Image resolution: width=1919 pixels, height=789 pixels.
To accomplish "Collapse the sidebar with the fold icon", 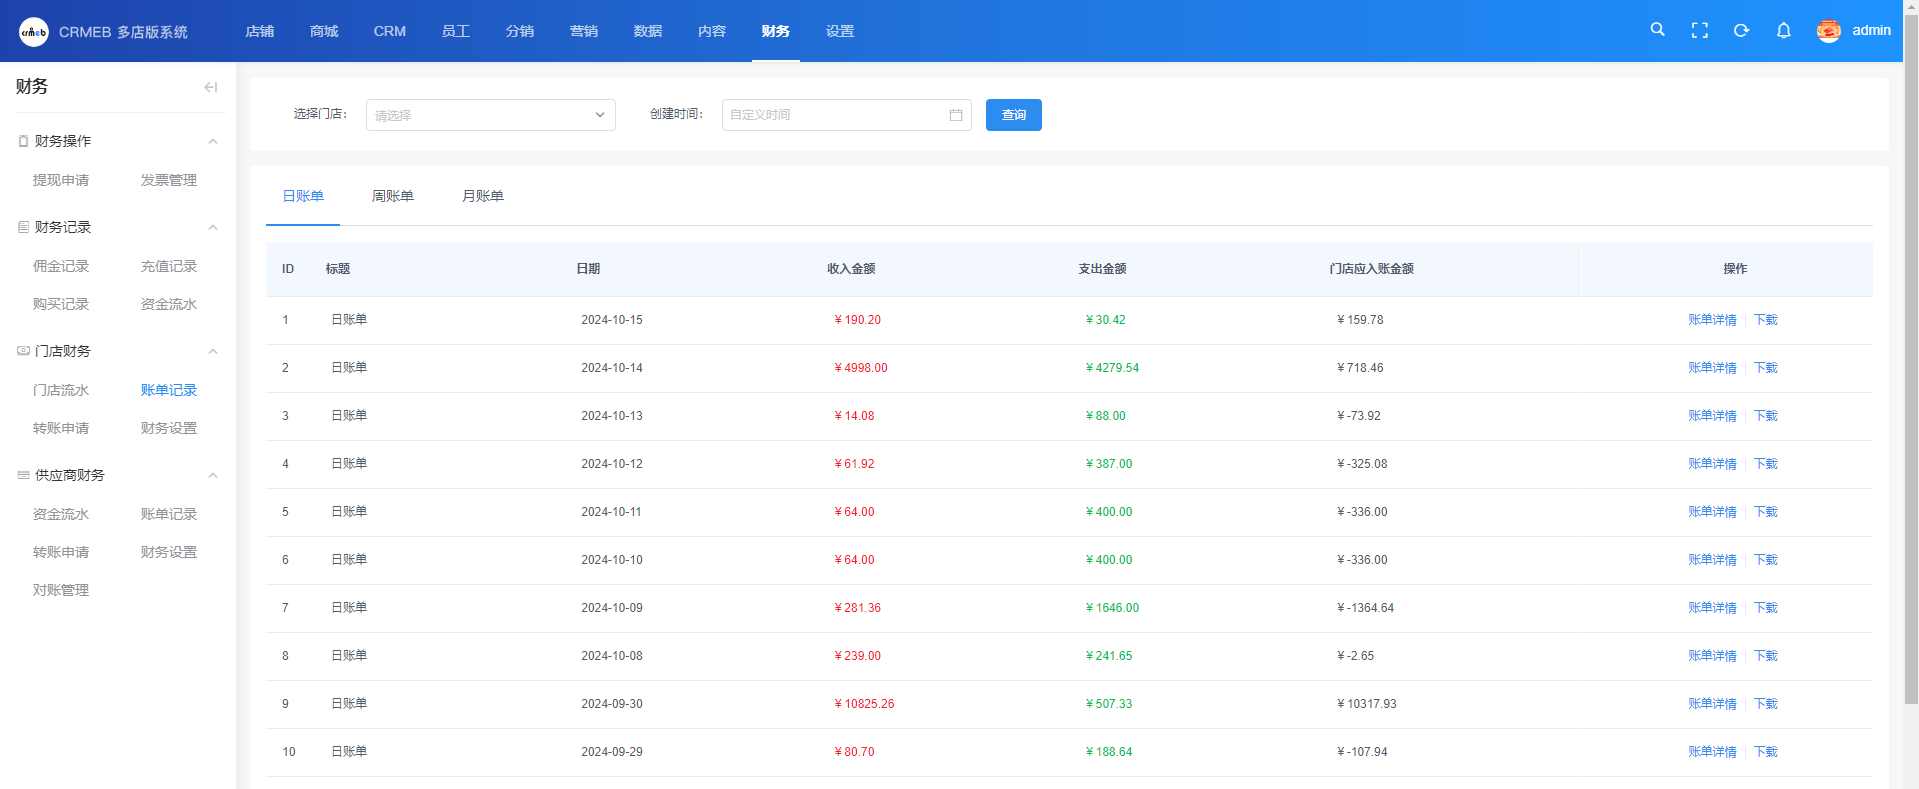I will pos(210,87).
